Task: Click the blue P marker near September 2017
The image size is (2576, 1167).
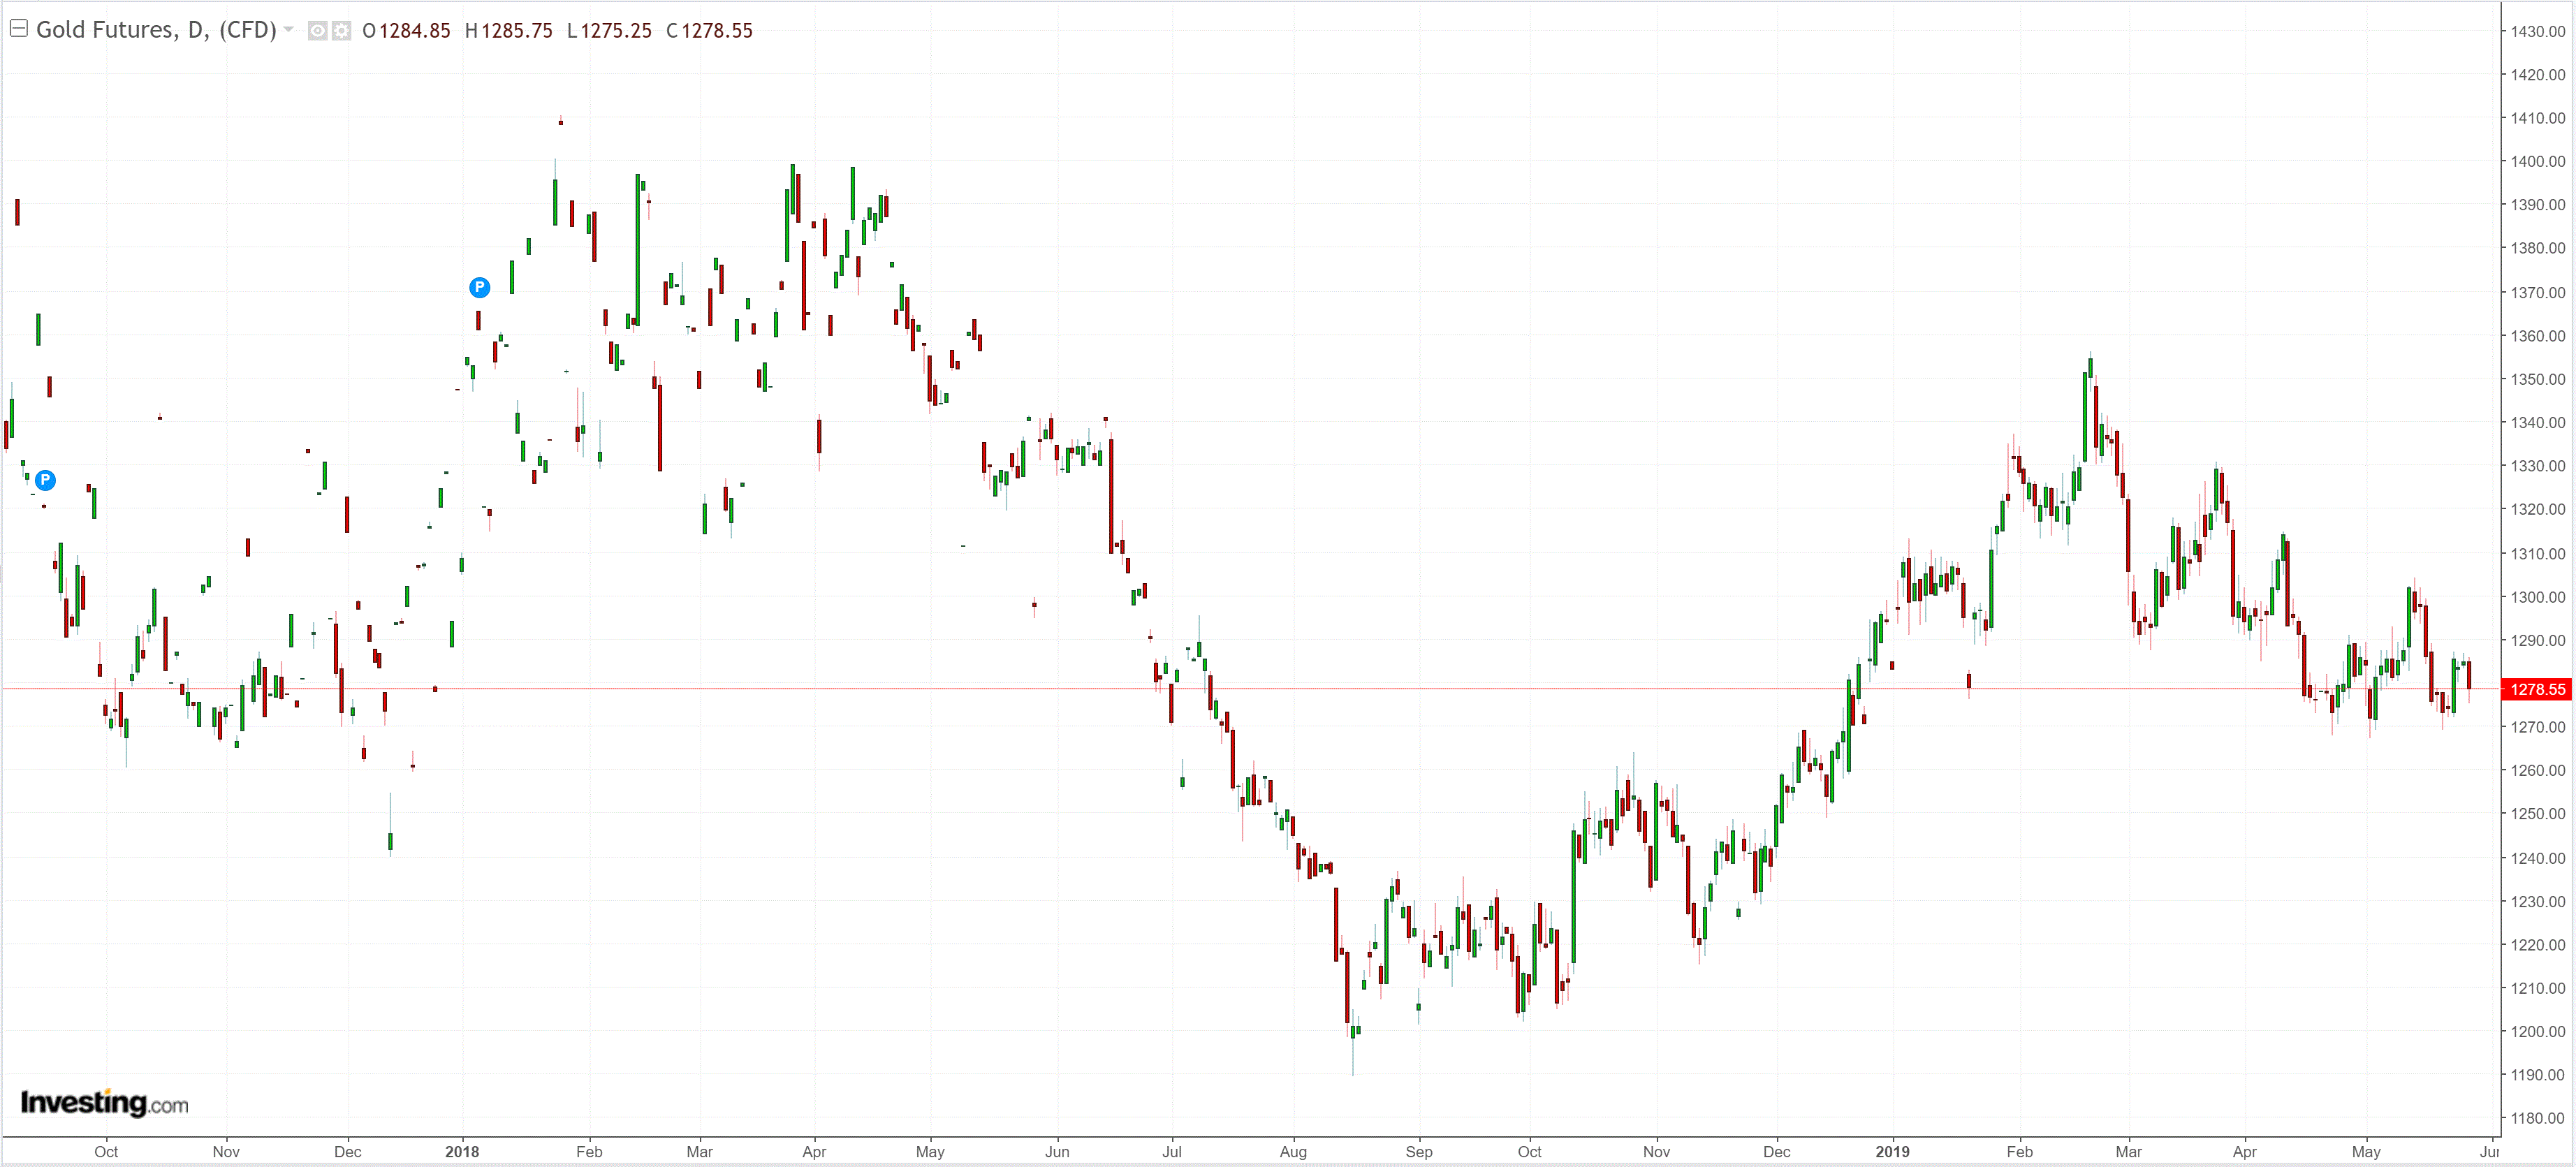Action: (x=45, y=480)
